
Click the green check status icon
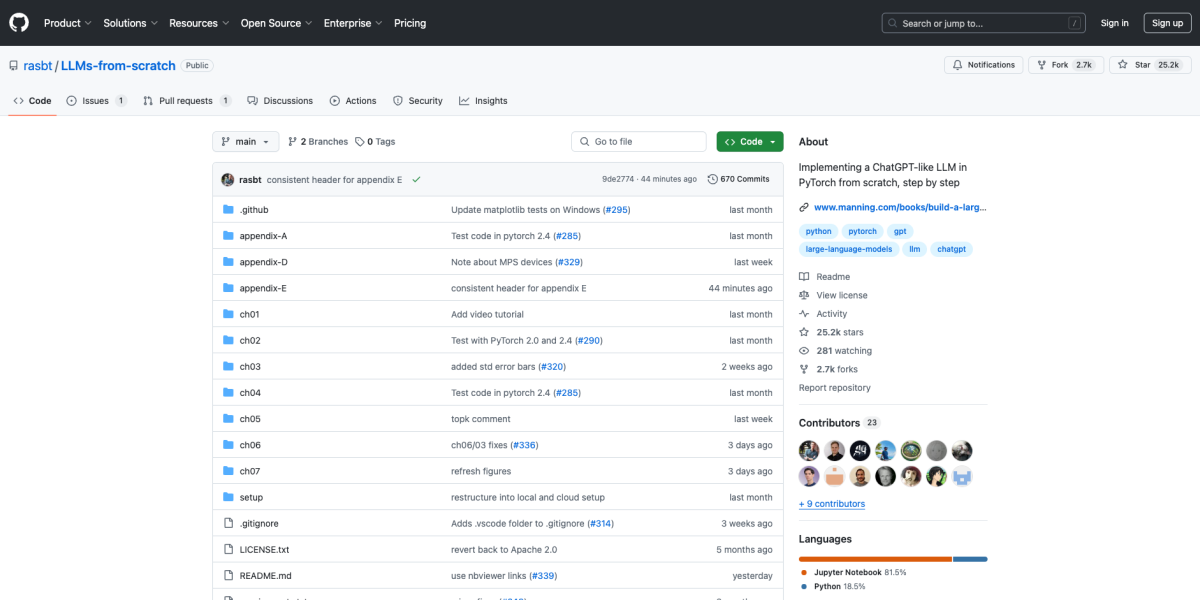416,180
